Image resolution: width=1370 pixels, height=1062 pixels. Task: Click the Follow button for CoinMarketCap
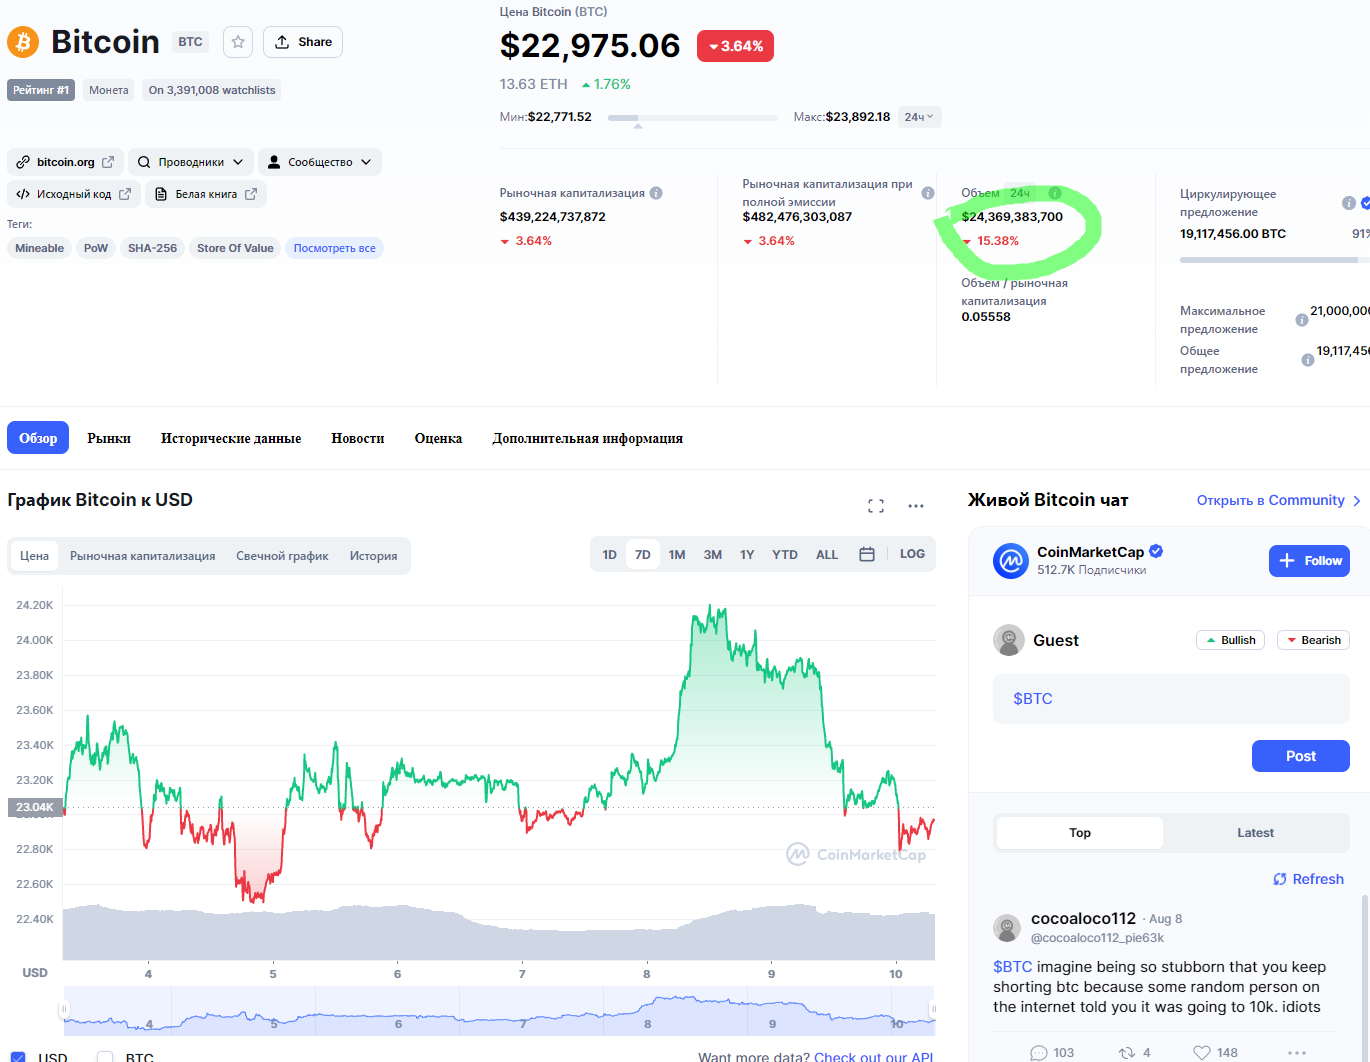click(x=1309, y=561)
